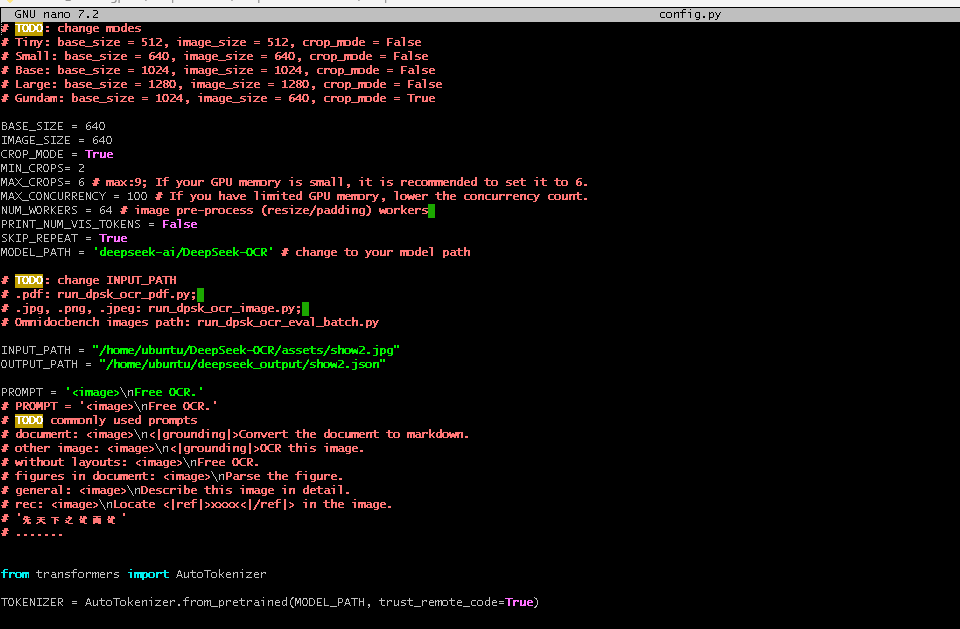Click the False value of PRINT_NUM_VIS_TOKENS
Screen dimensions: 960x629
[x=179, y=224]
